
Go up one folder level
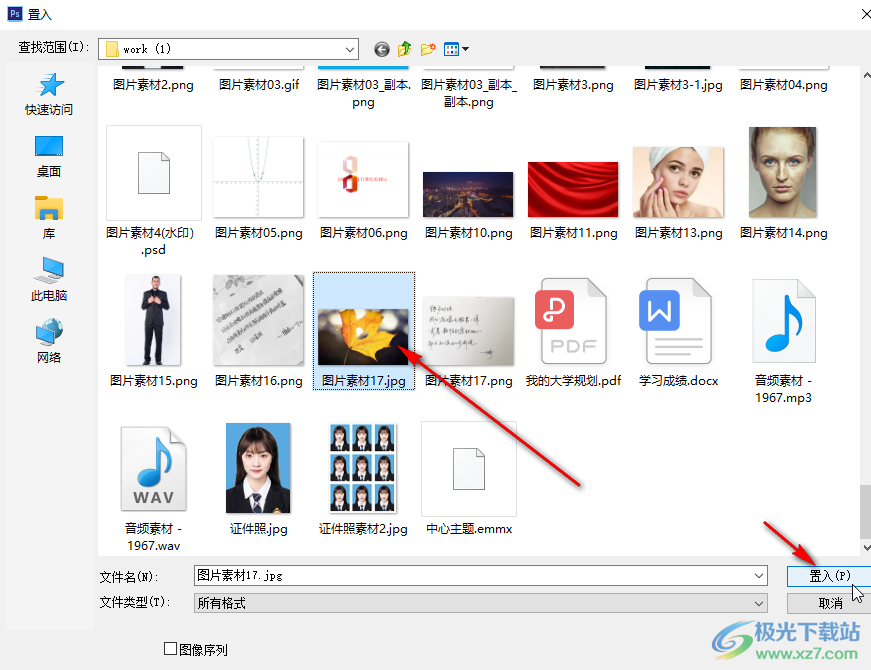(404, 49)
